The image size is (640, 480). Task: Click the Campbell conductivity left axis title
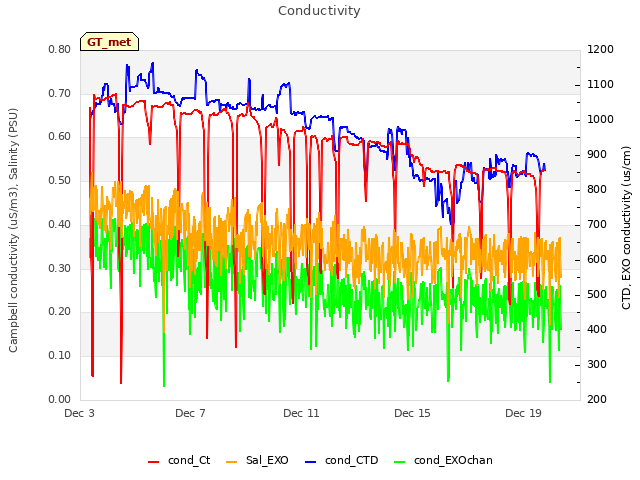coord(13,230)
